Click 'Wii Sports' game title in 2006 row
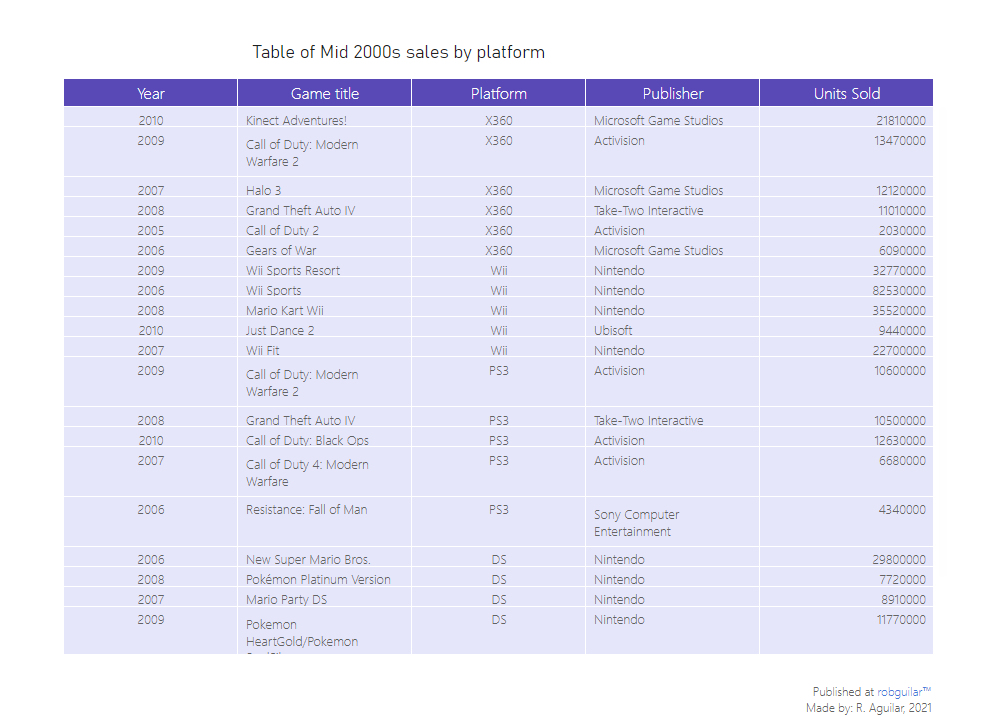 273,291
